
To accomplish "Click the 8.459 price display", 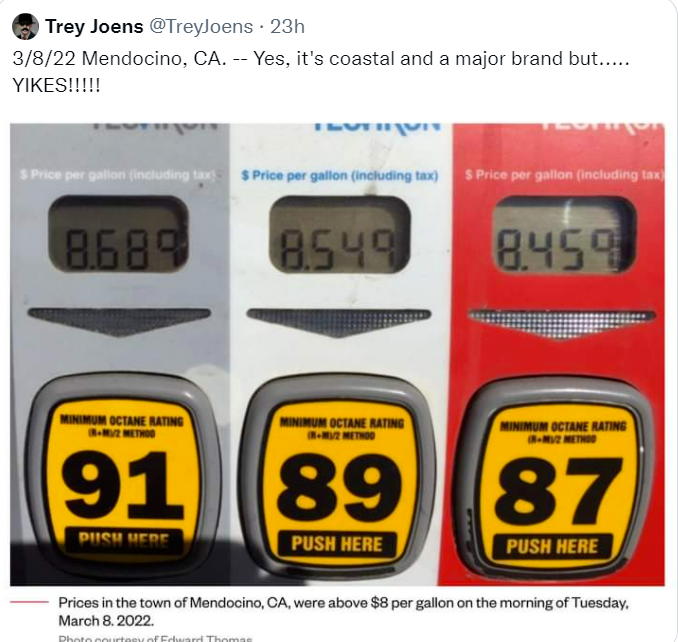I will pos(564,235).
